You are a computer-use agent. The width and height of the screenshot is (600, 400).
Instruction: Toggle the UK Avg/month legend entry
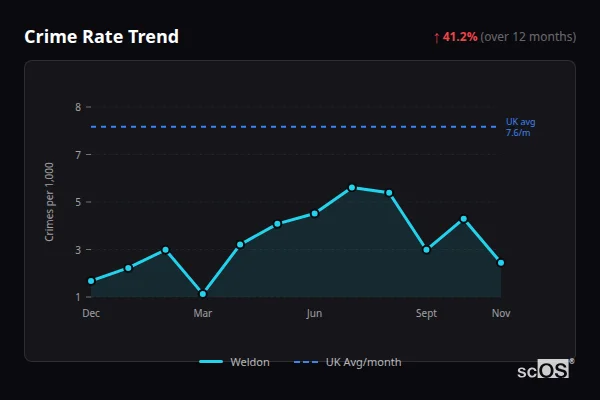(347, 362)
